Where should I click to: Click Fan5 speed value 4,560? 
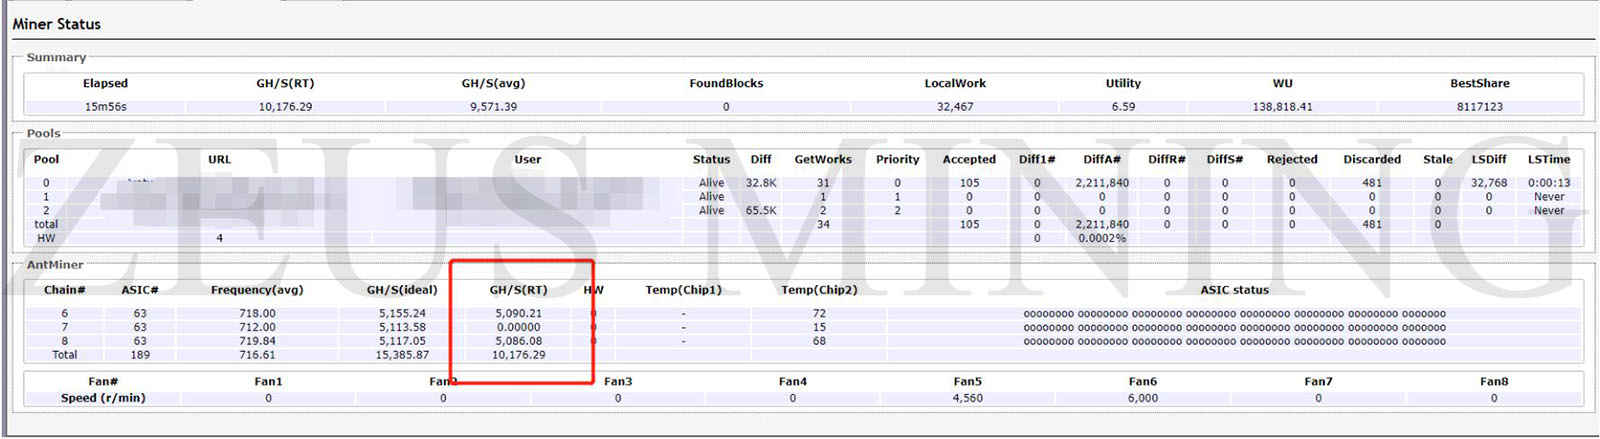967,398
